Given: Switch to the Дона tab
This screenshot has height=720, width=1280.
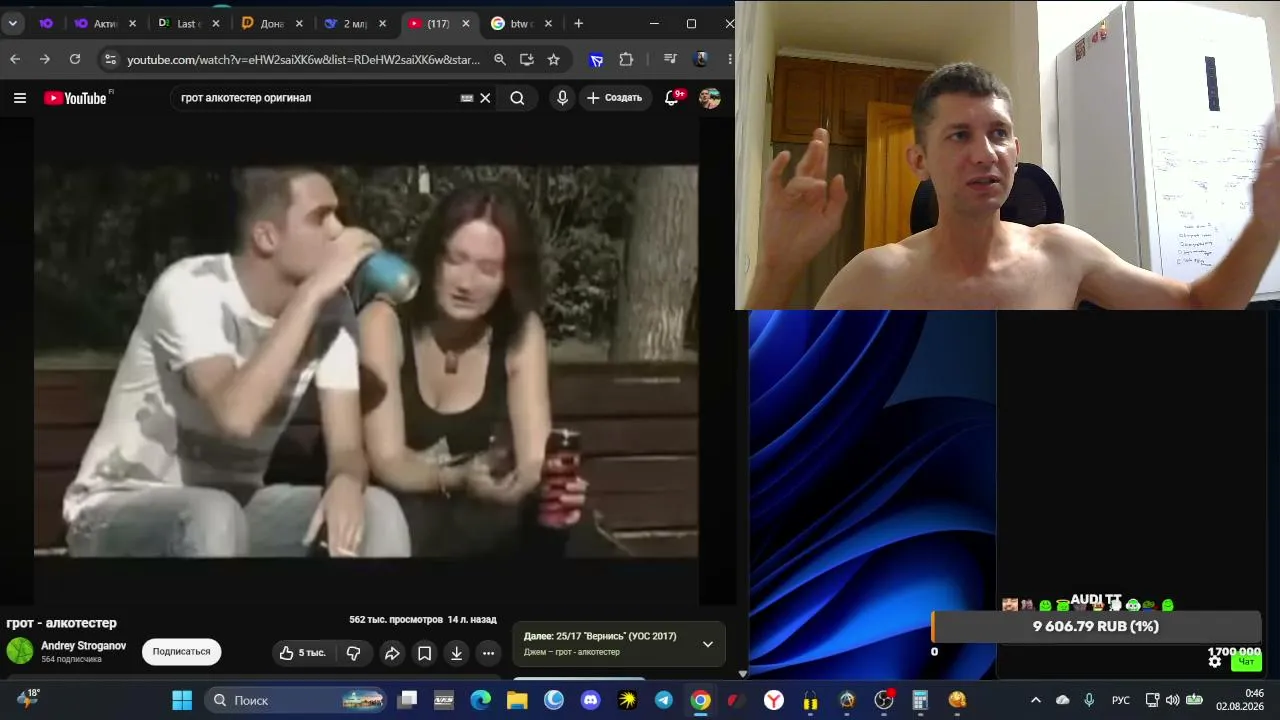Looking at the screenshot, I should point(270,24).
